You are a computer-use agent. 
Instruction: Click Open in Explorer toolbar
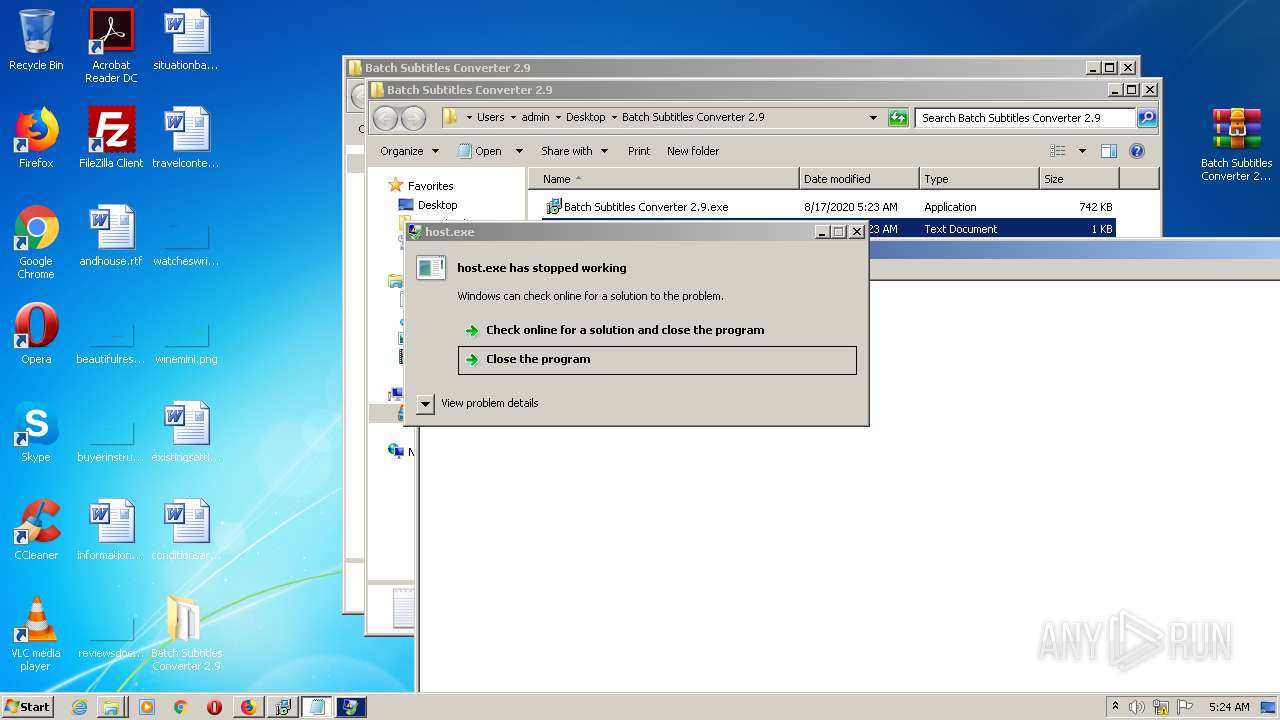(481, 151)
